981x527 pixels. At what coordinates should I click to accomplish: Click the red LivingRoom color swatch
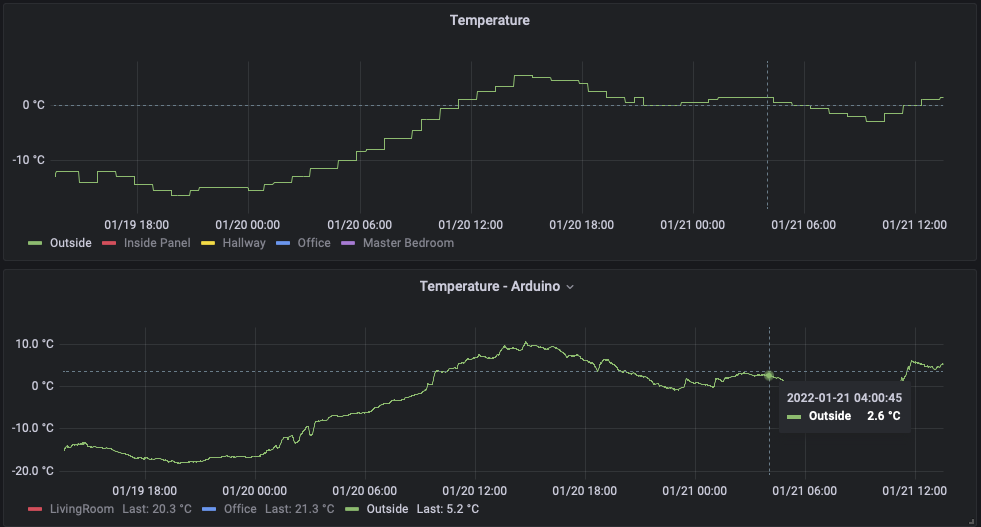[35, 509]
